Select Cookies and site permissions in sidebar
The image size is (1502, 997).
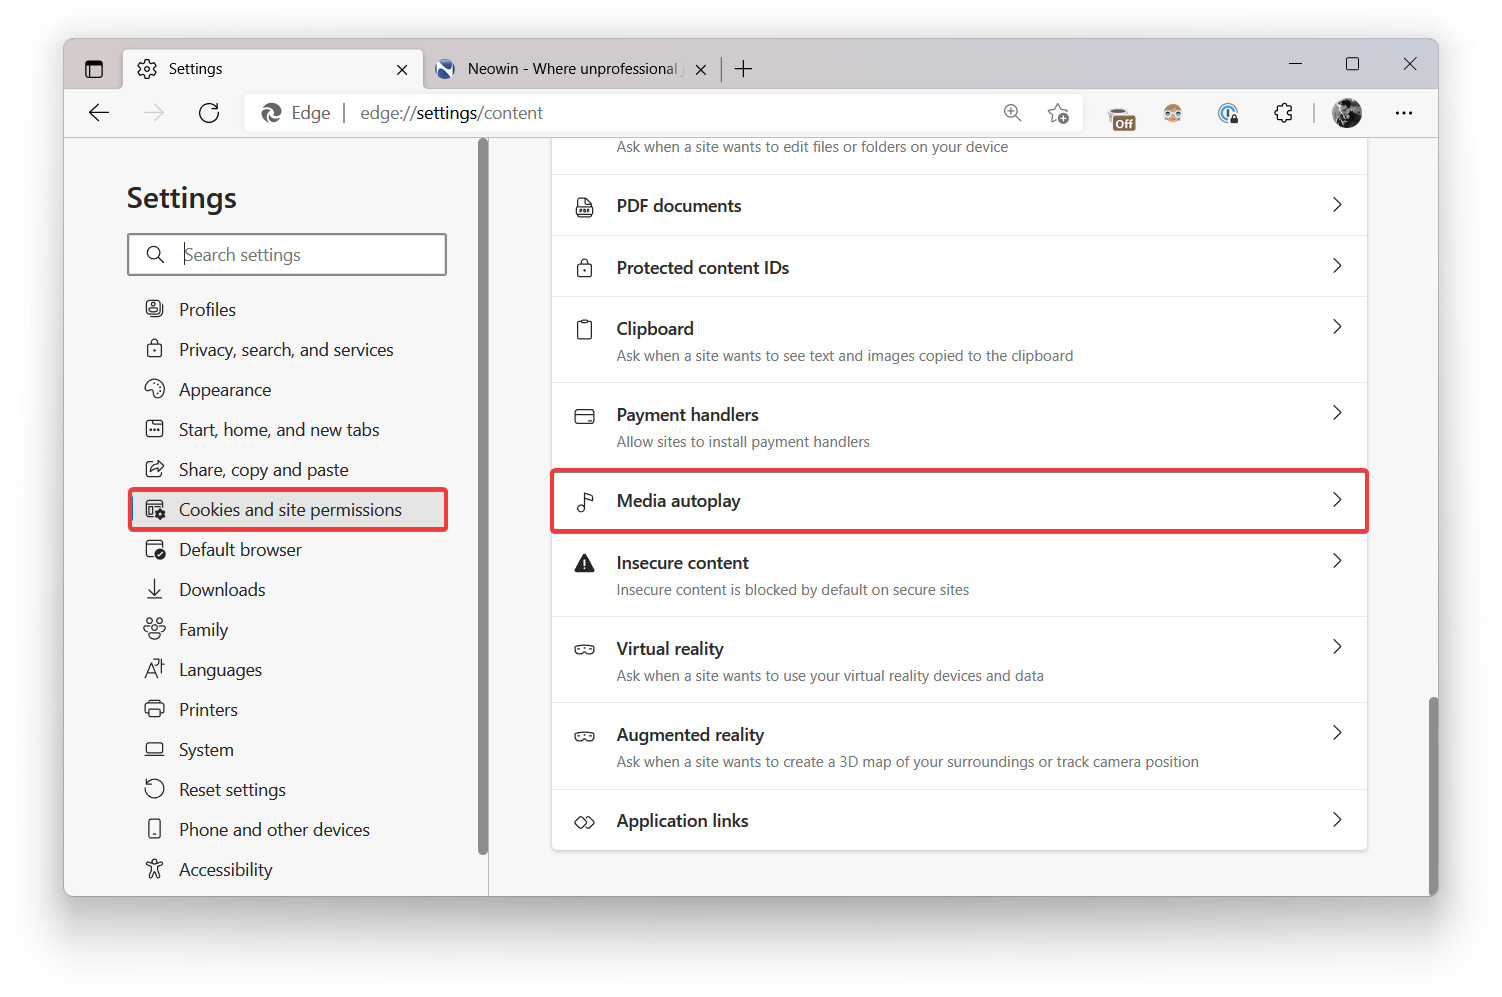[290, 509]
